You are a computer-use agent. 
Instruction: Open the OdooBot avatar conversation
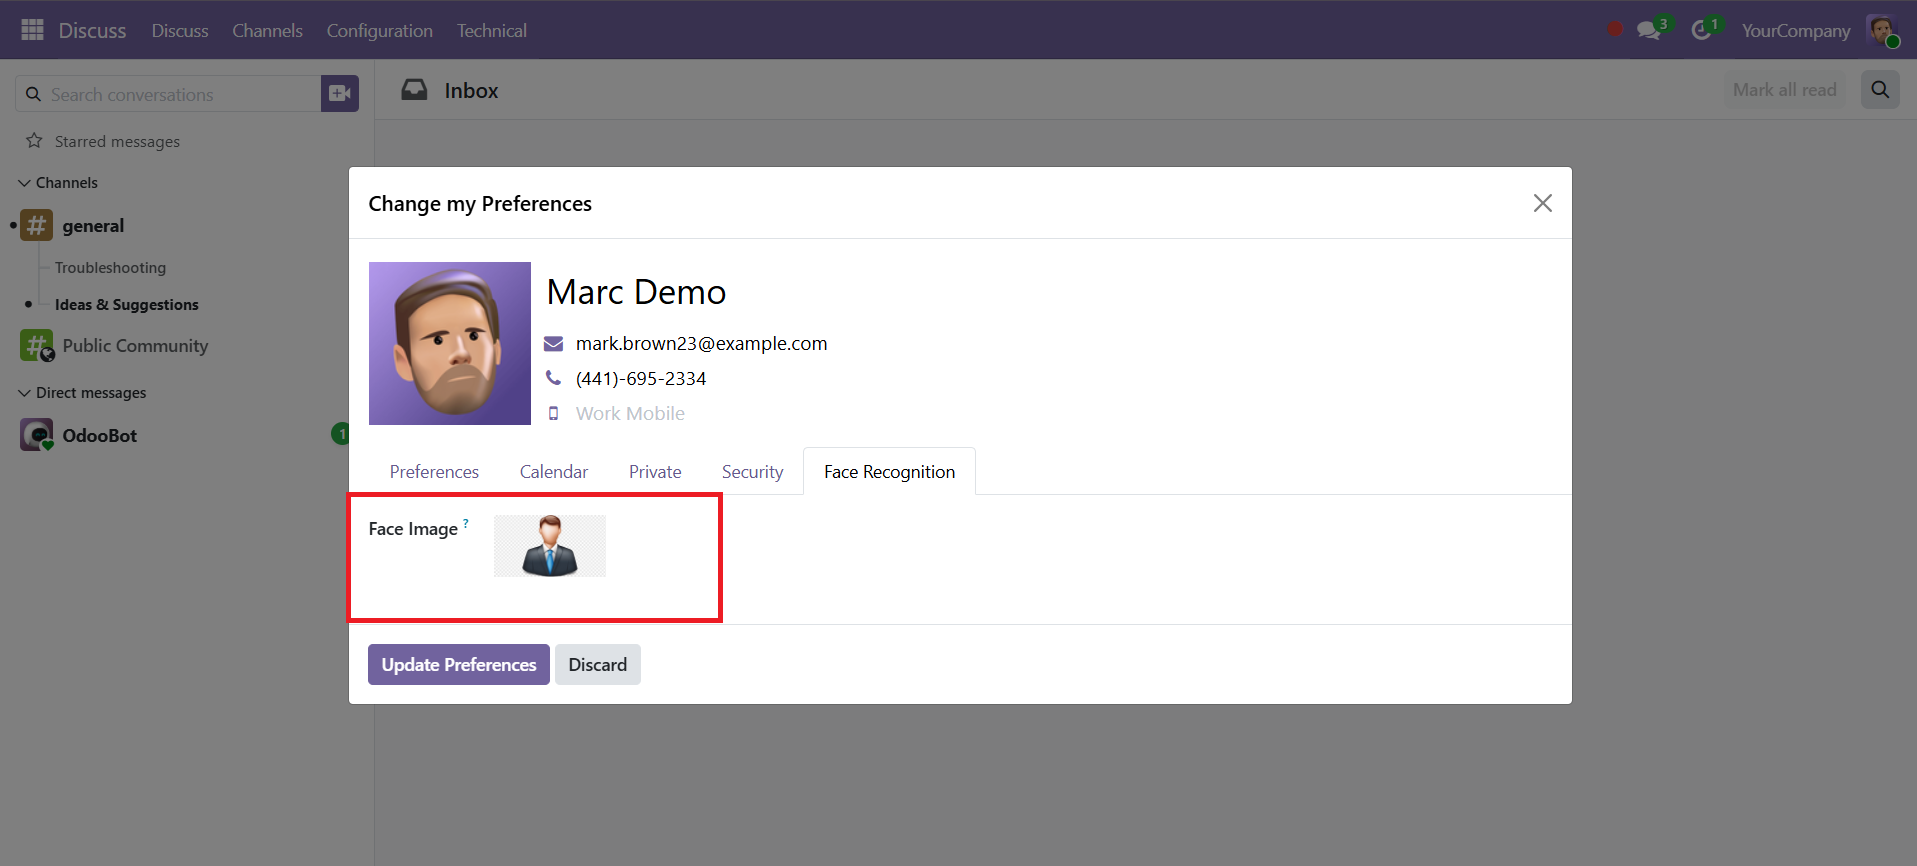[37, 435]
